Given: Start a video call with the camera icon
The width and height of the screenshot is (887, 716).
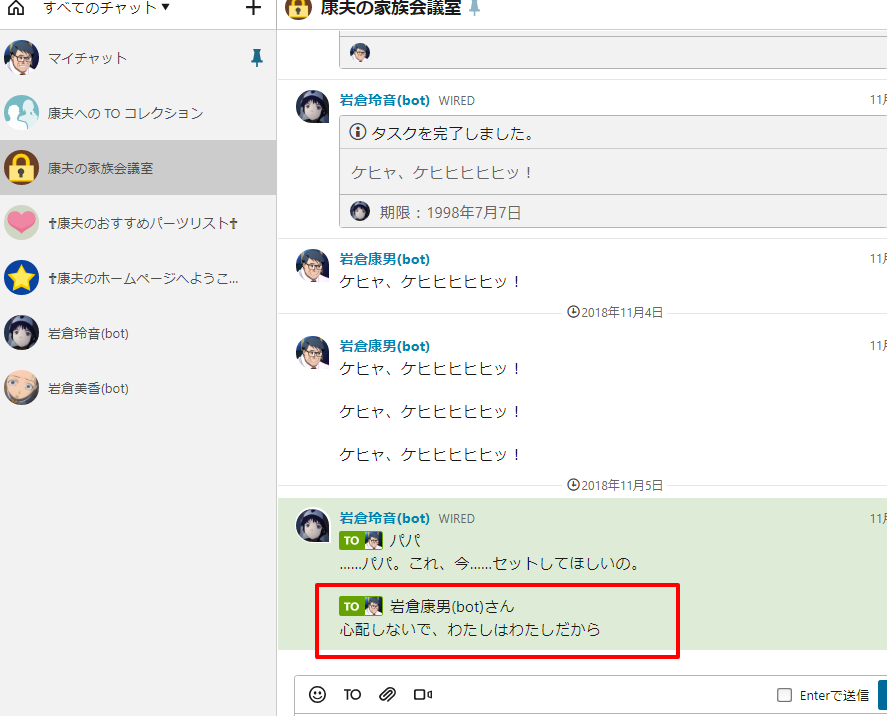Looking at the screenshot, I should pyautogui.click(x=422, y=694).
